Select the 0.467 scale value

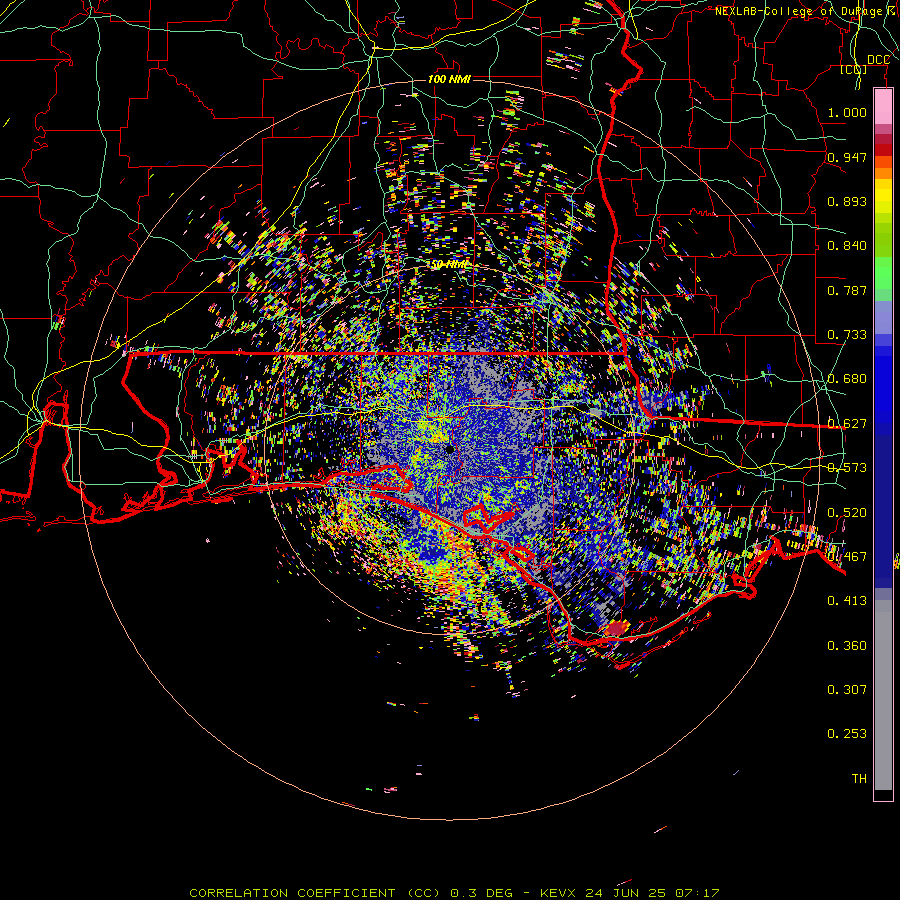point(847,557)
